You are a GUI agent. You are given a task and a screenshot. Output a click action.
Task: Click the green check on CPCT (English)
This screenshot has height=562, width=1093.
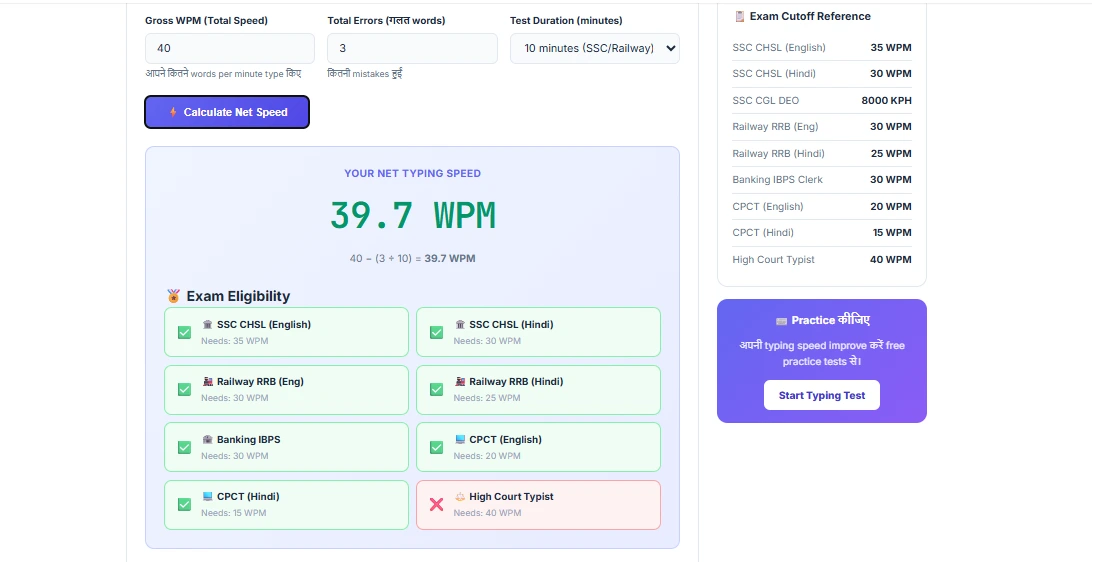[436, 448]
